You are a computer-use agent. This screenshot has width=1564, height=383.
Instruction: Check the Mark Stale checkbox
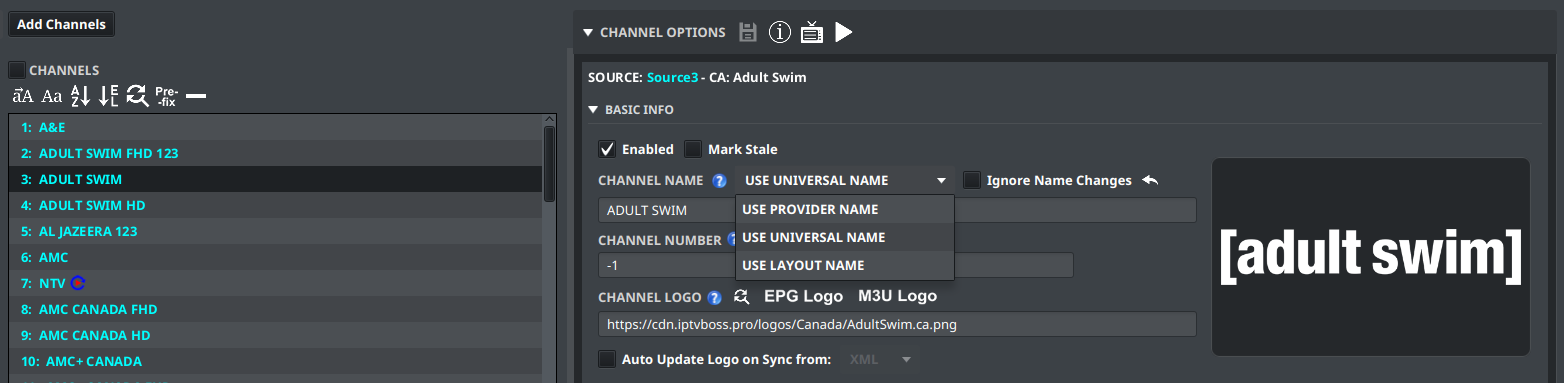tap(693, 149)
